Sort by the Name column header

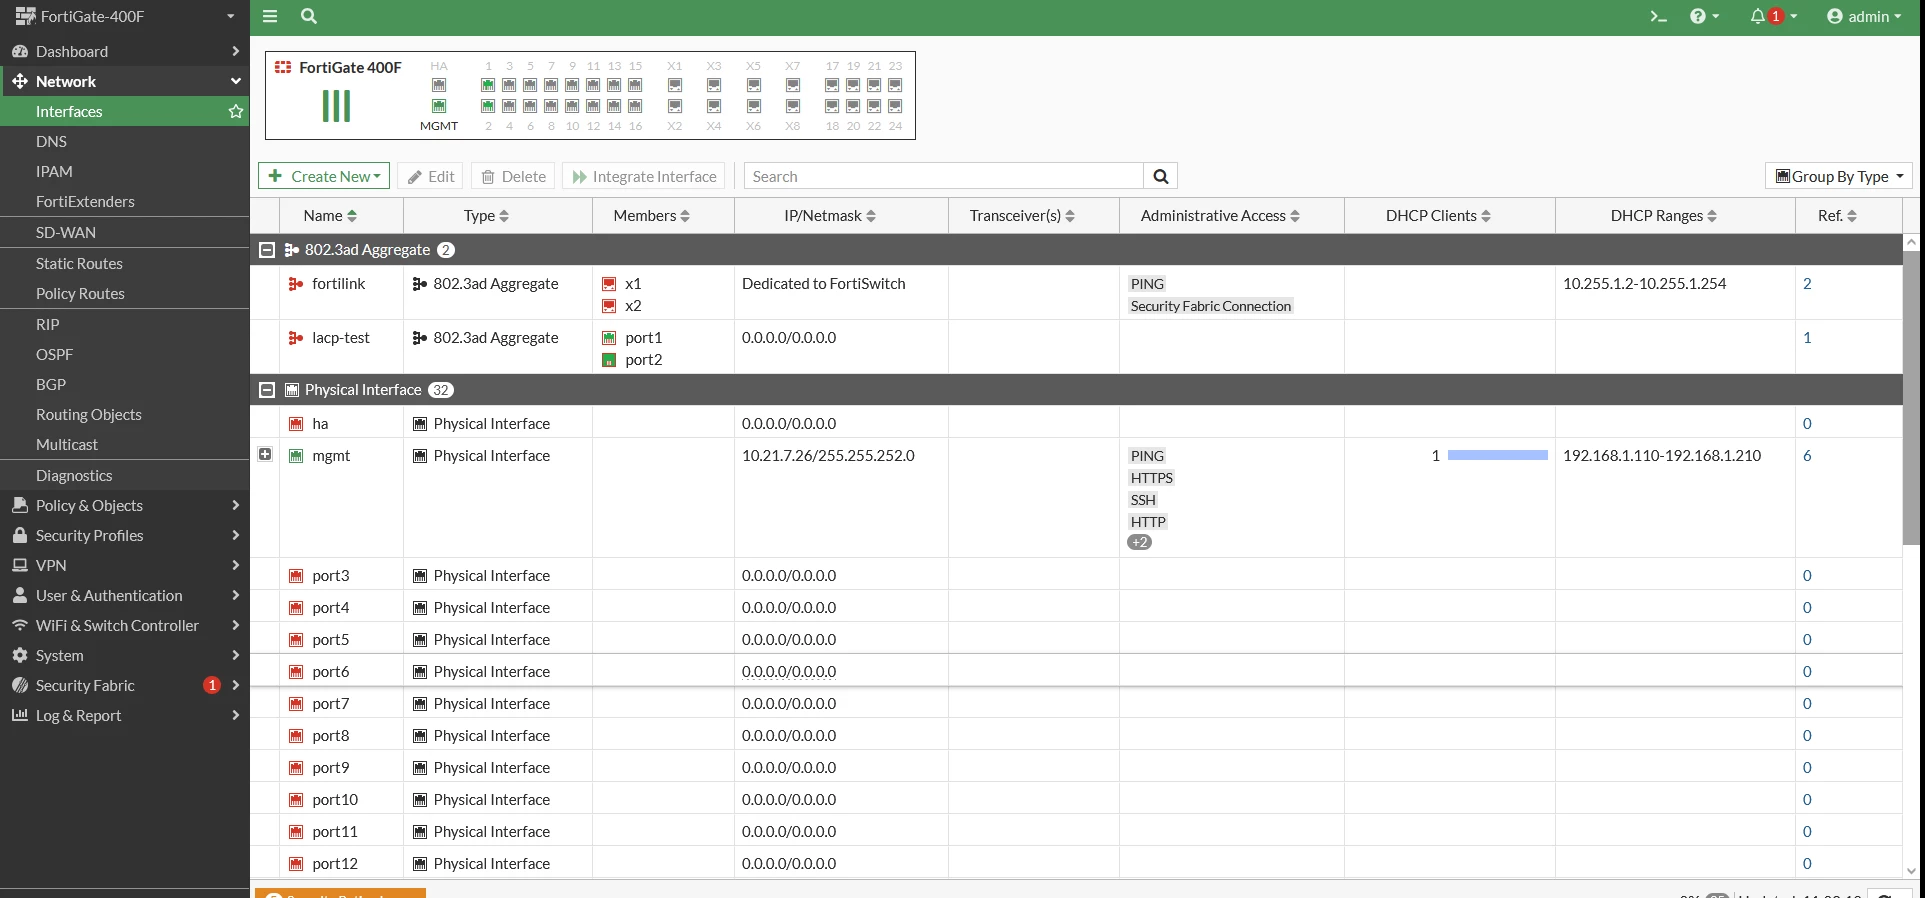pyautogui.click(x=330, y=215)
